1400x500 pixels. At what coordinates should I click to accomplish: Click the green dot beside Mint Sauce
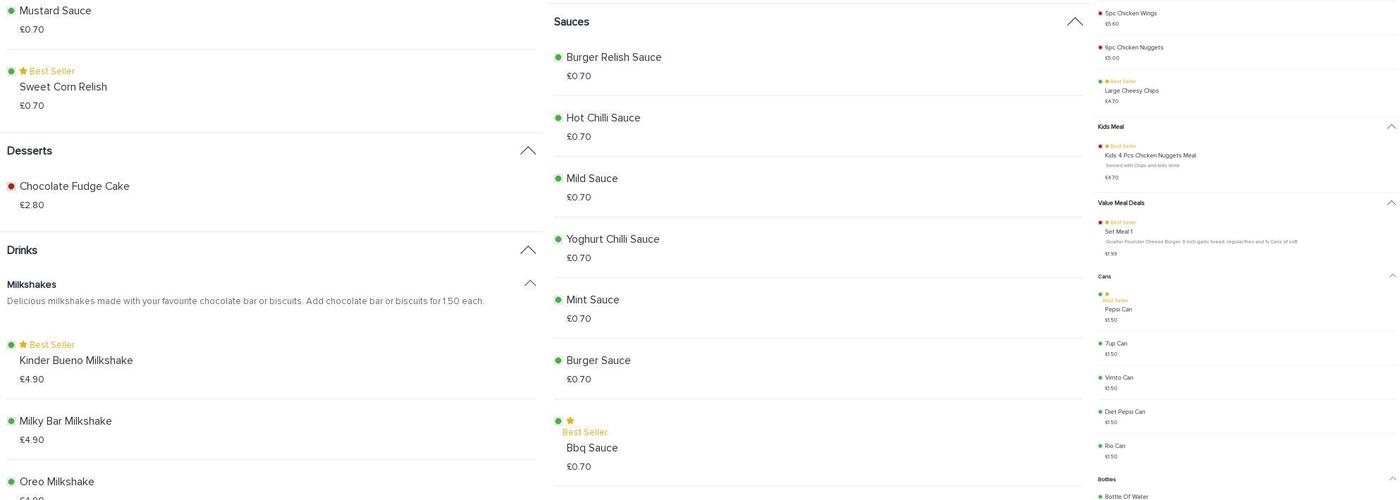(558, 300)
